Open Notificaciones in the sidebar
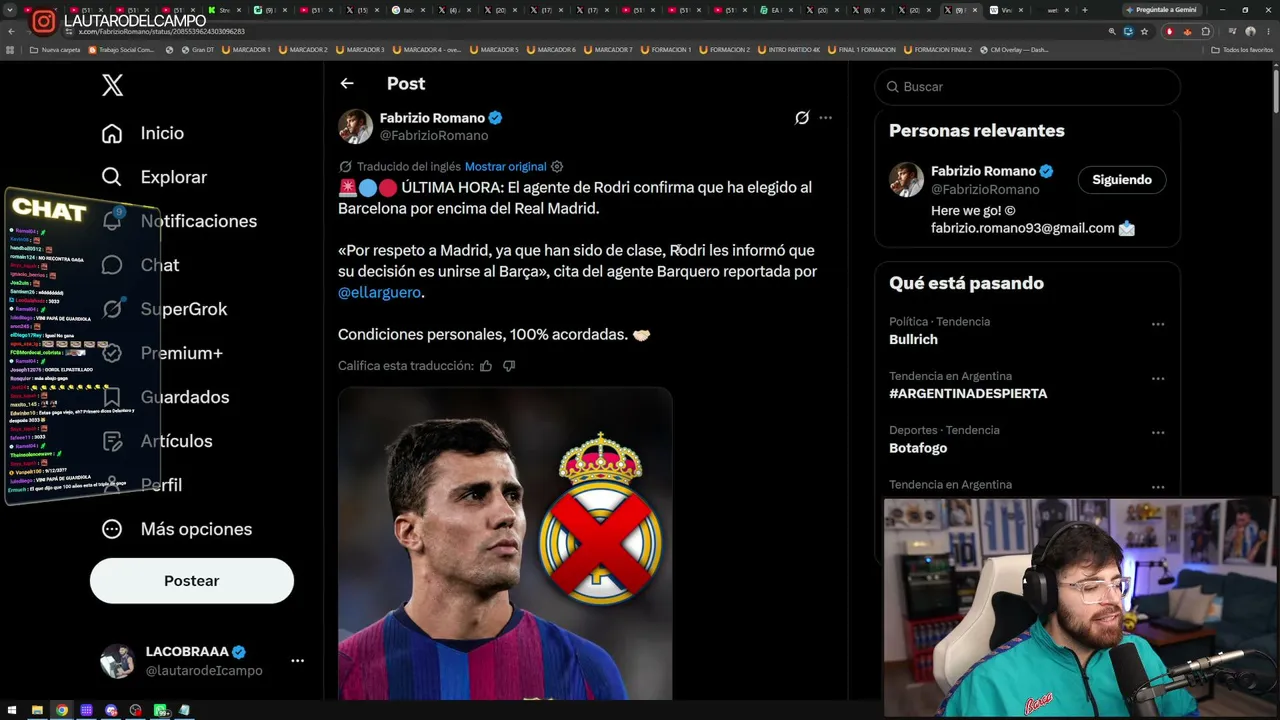The image size is (1280, 720). [x=179, y=221]
